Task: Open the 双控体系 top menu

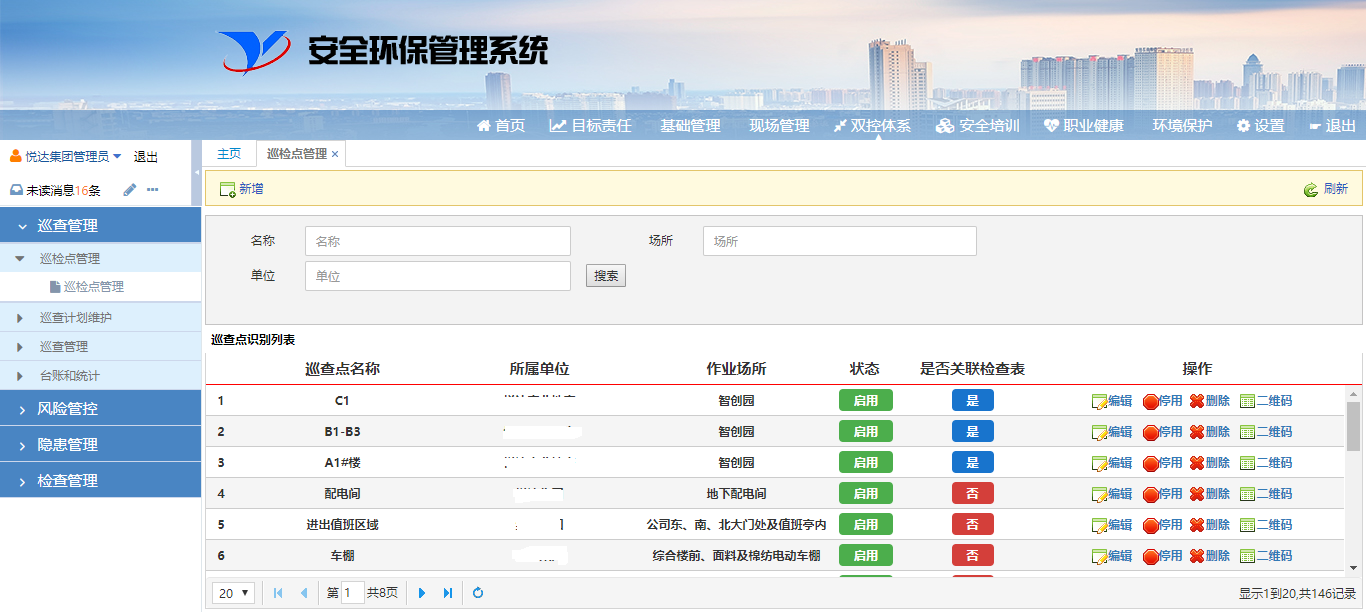Action: pyautogui.click(x=872, y=126)
